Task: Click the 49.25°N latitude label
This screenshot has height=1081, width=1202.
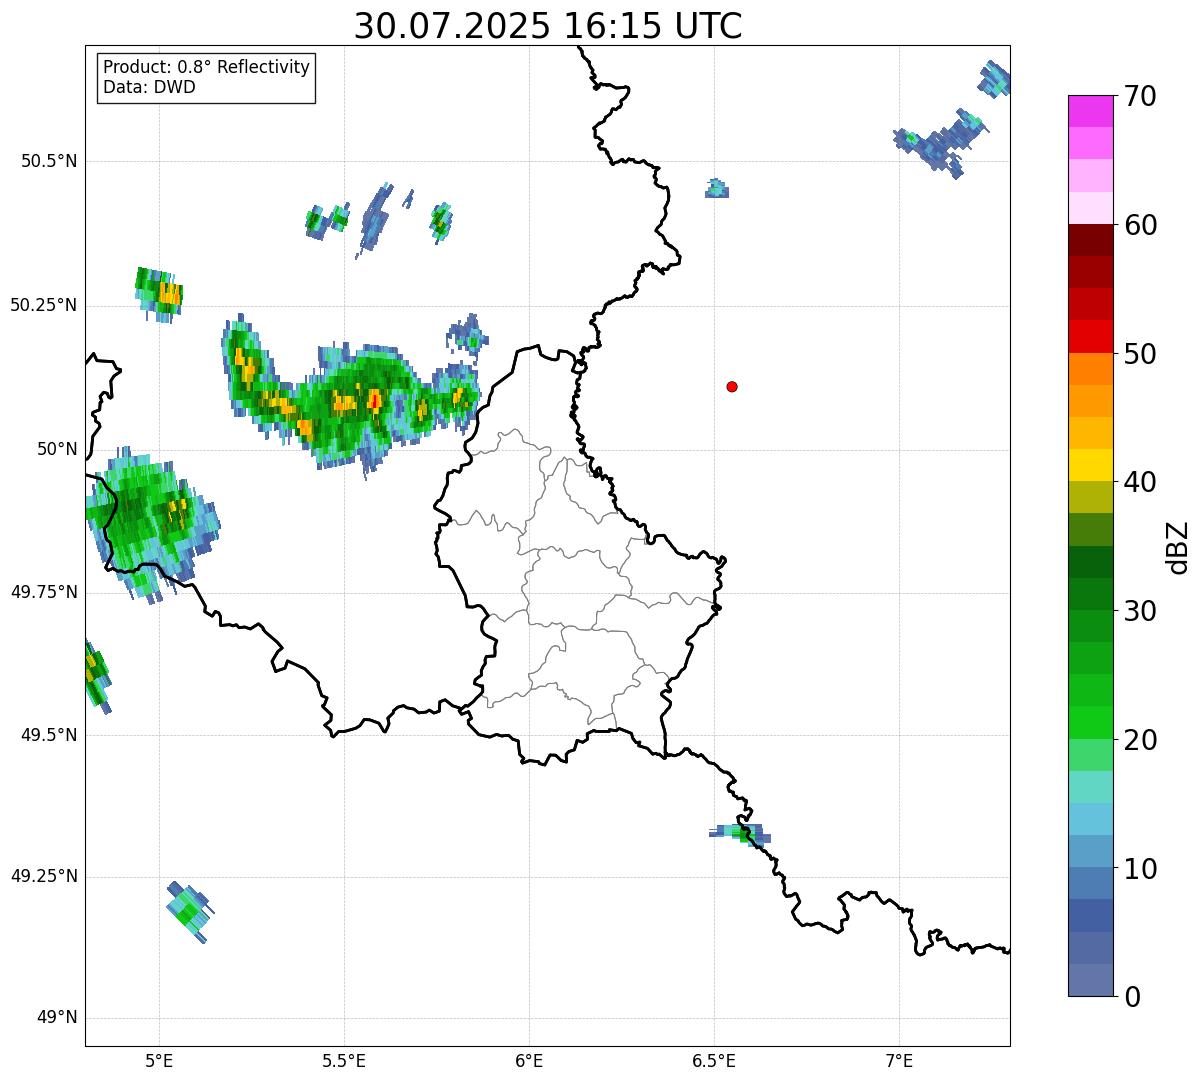Action: (44, 876)
